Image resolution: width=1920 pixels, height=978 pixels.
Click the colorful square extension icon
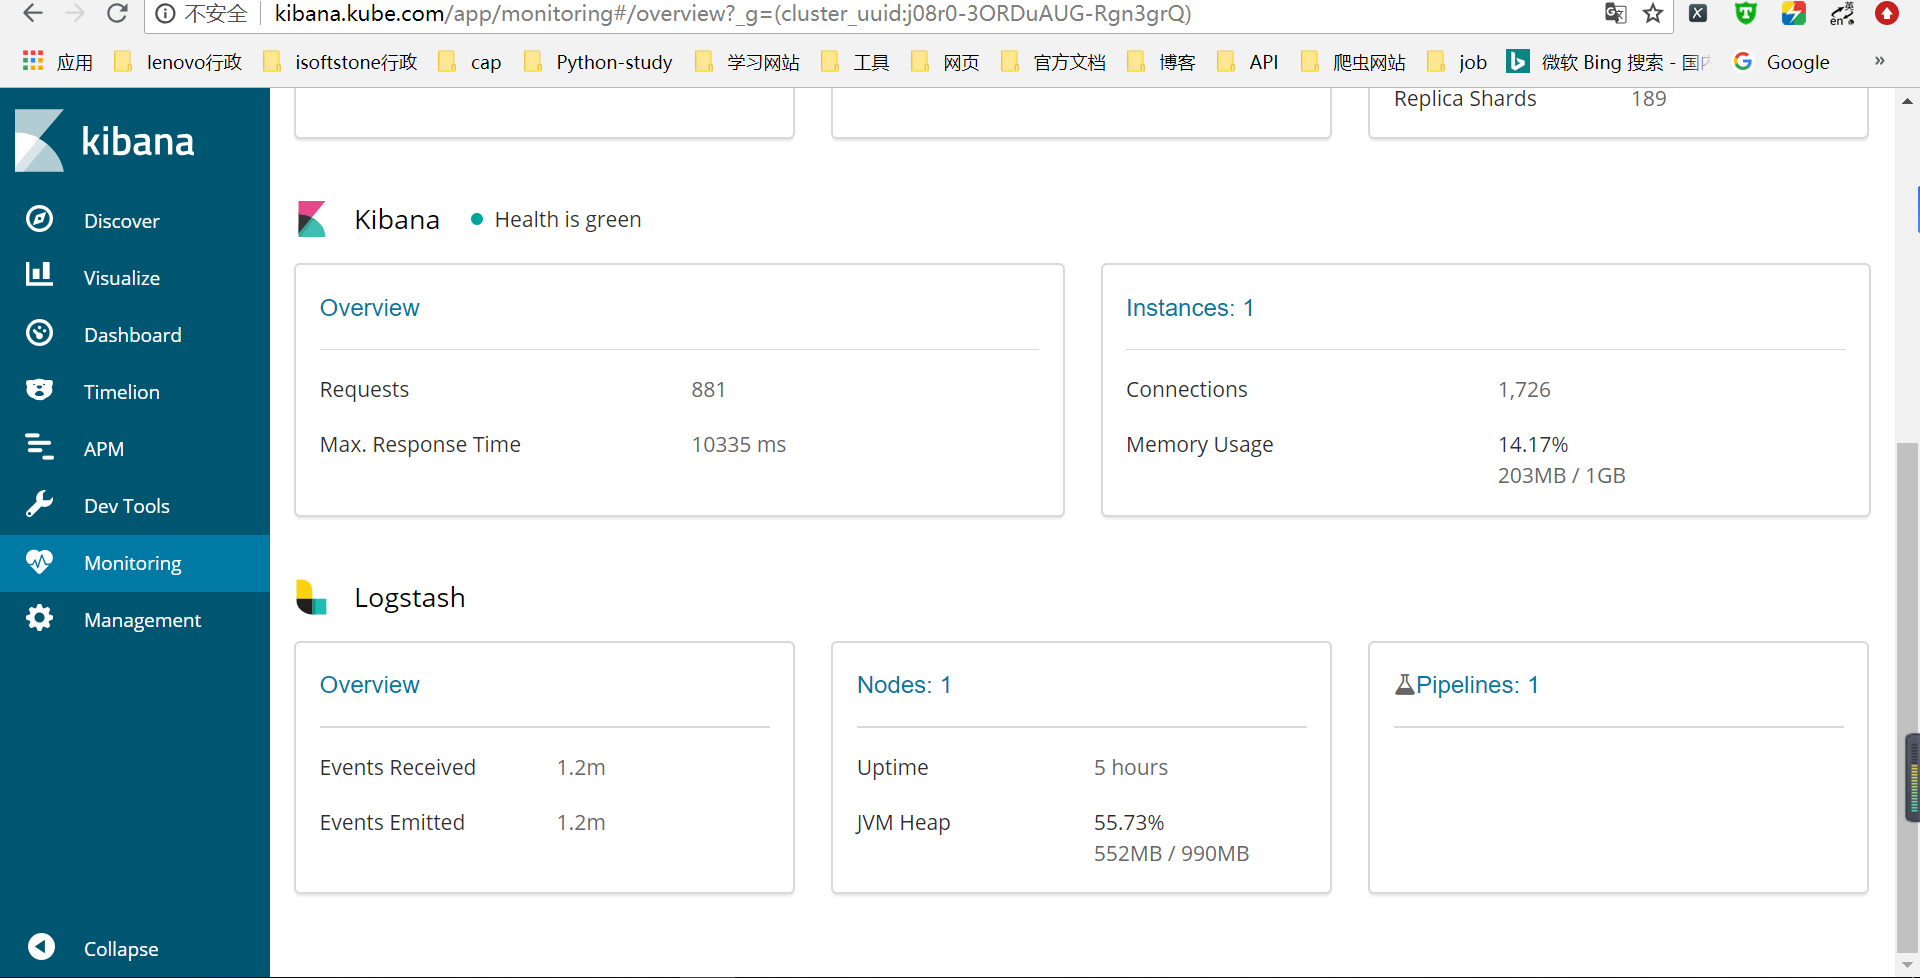click(1794, 13)
